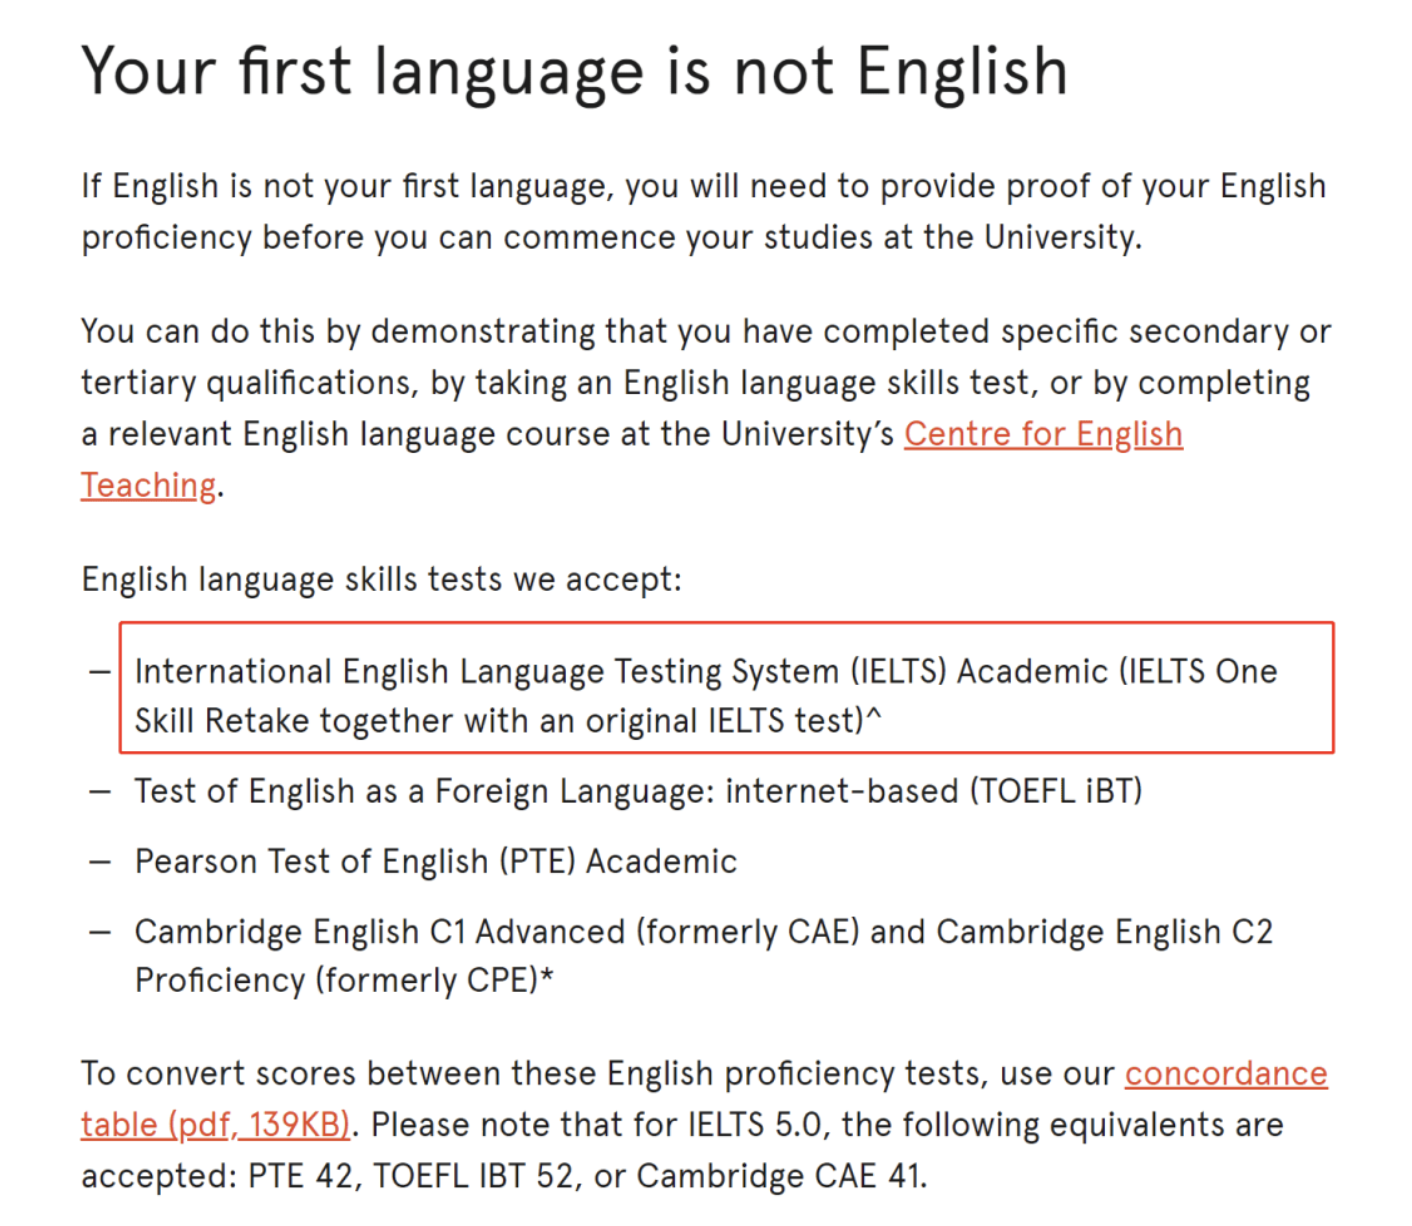Click the 'Your first language is not English' heading
Viewport: 1412px width, 1226px height.
pos(575,73)
